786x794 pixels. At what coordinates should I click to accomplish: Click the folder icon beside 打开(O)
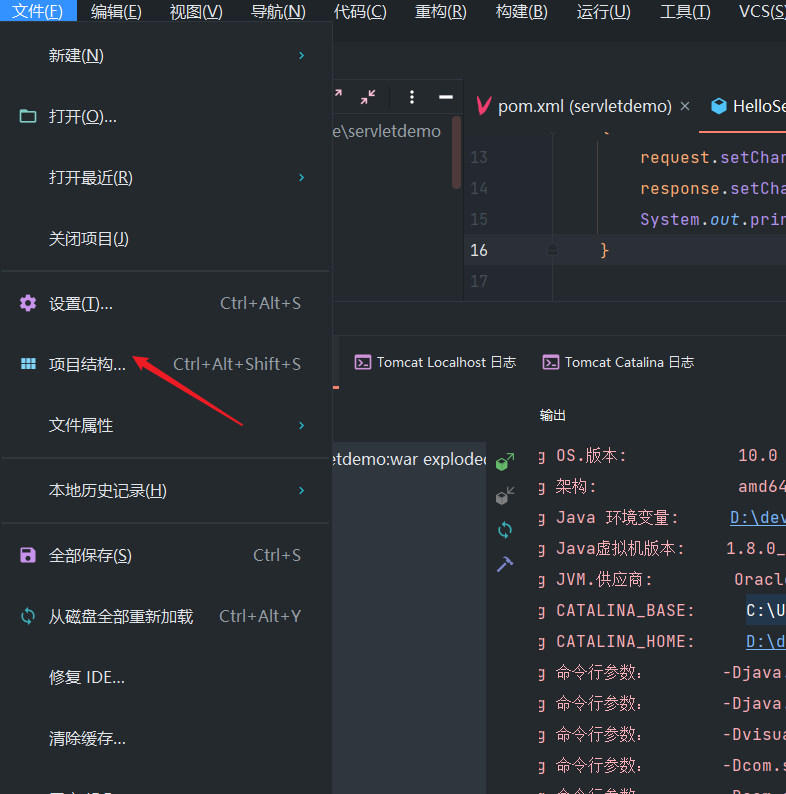click(28, 116)
